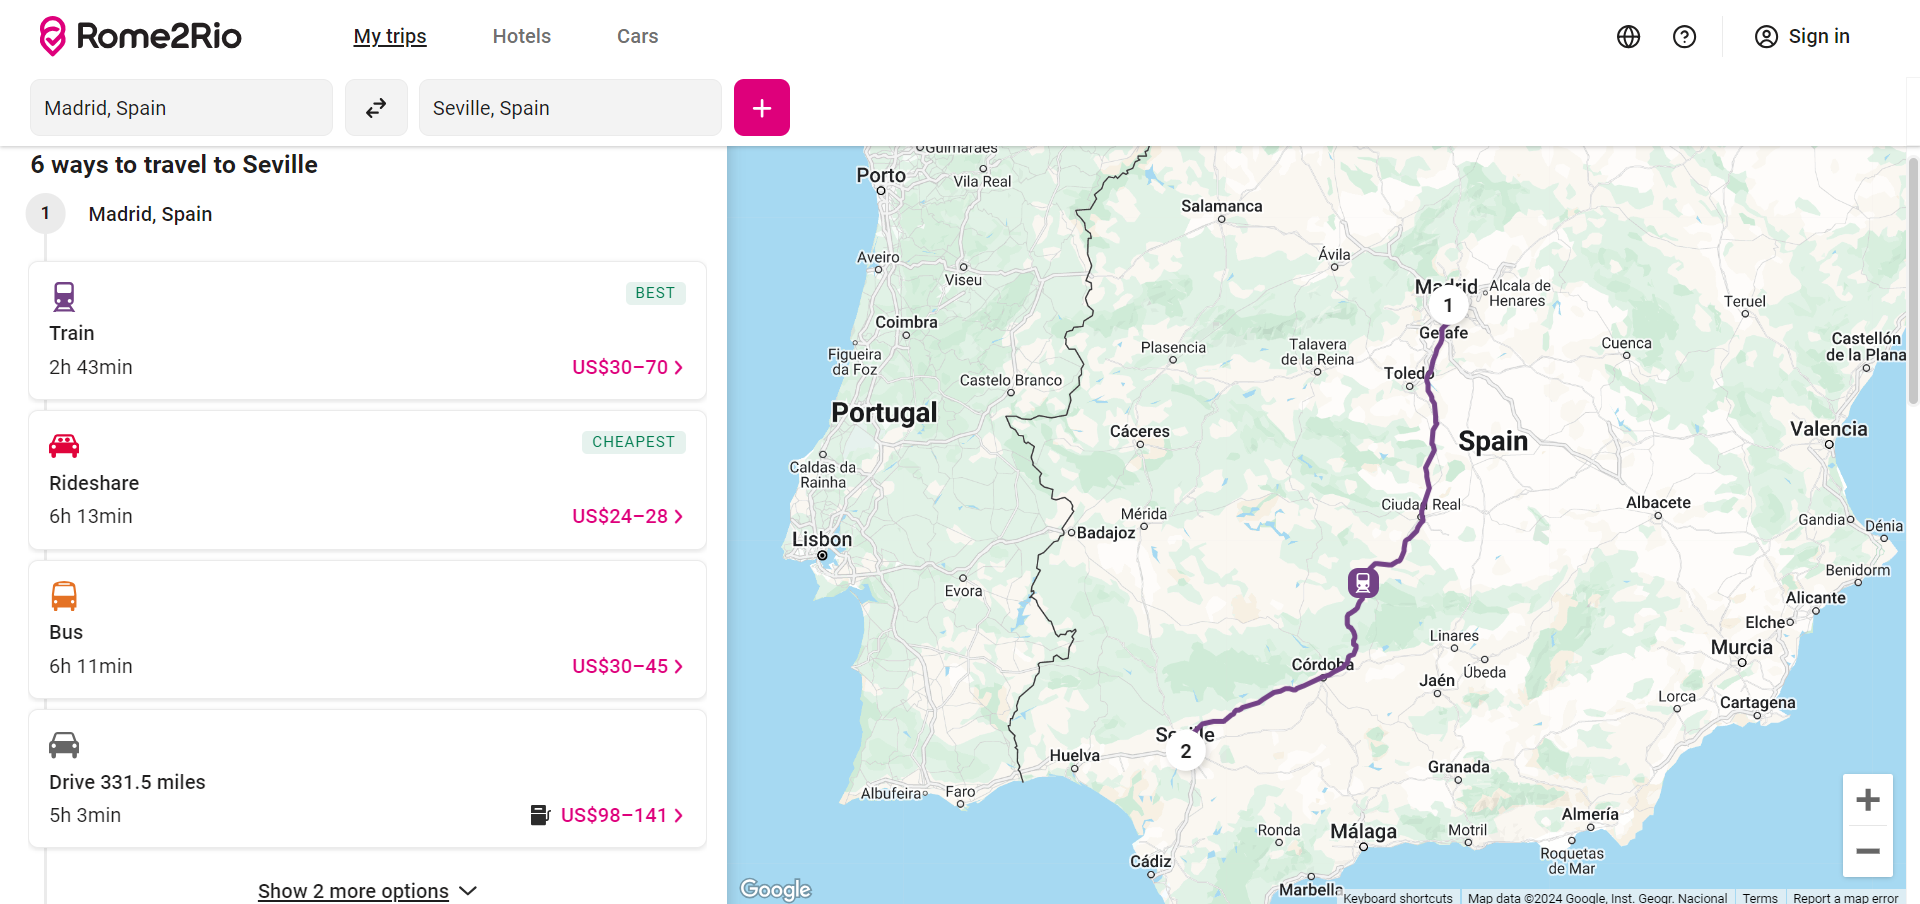
Task: Expand Show 2 more options
Action: pos(367,890)
